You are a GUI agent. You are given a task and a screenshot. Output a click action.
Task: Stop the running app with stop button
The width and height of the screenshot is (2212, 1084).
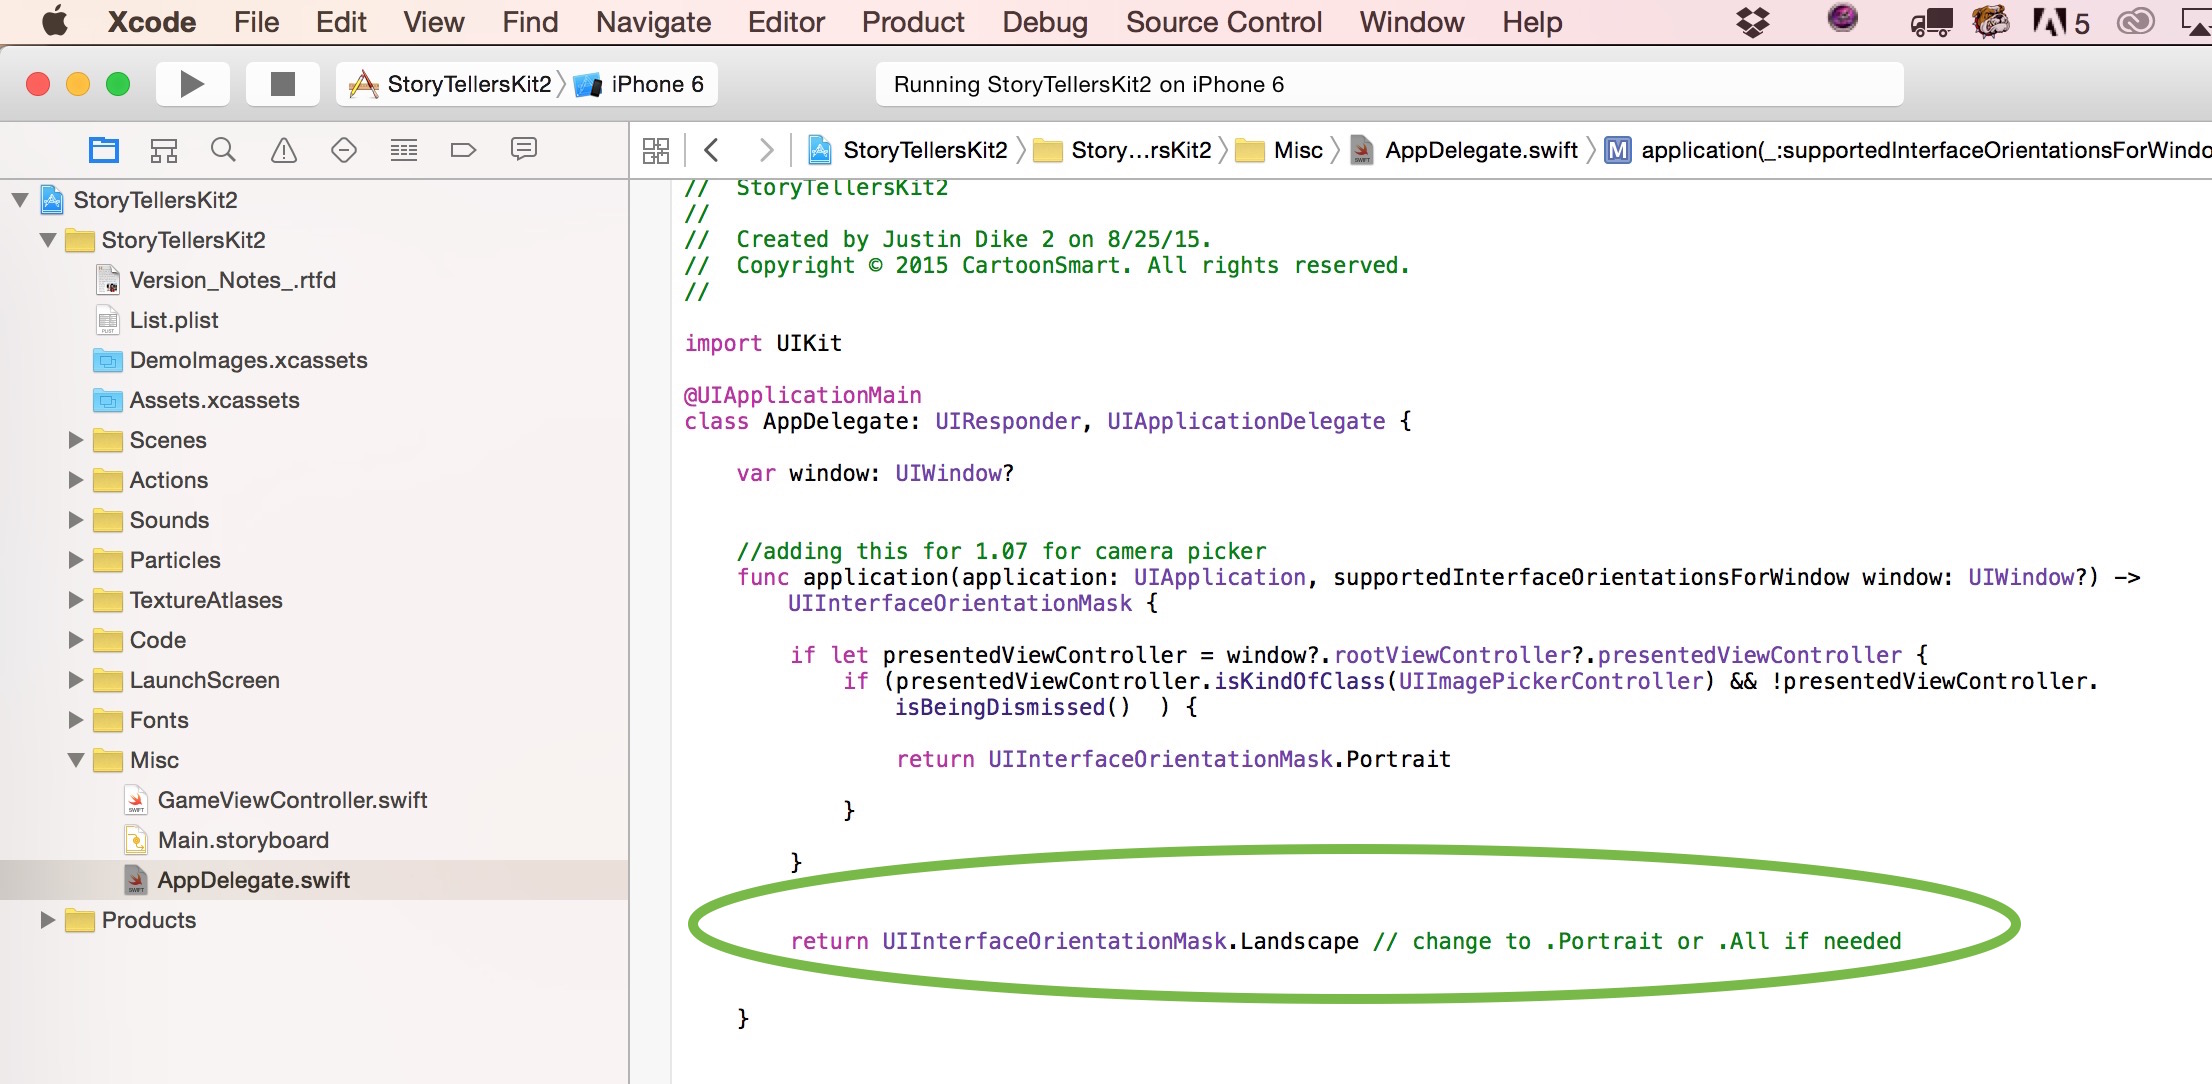click(x=281, y=83)
